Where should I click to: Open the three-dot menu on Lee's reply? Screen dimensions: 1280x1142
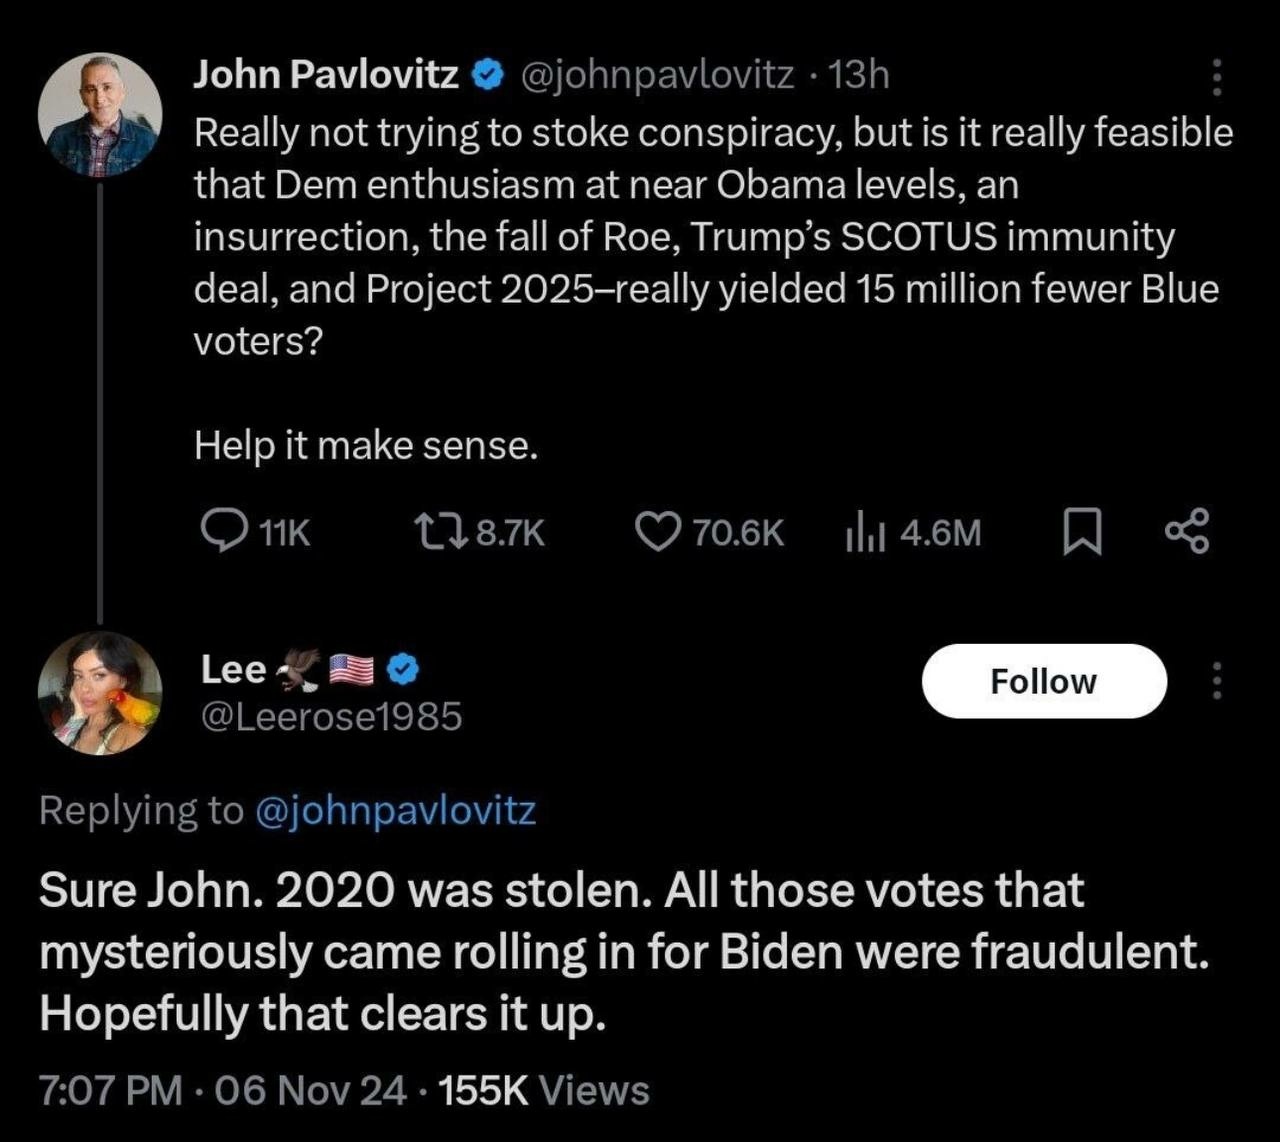coord(1218,680)
